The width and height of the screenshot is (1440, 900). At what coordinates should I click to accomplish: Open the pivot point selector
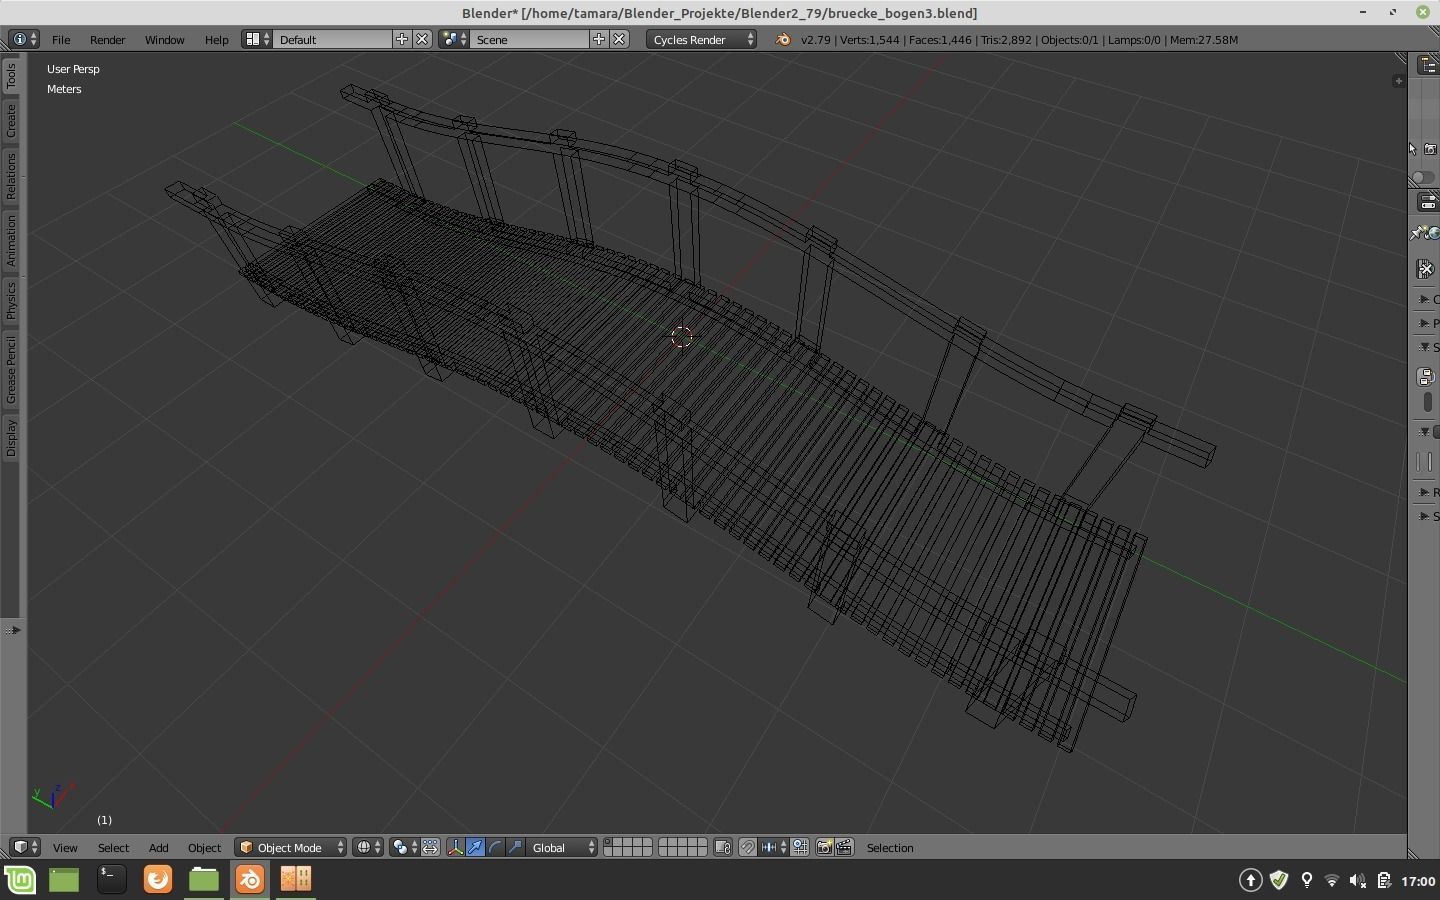[404, 847]
